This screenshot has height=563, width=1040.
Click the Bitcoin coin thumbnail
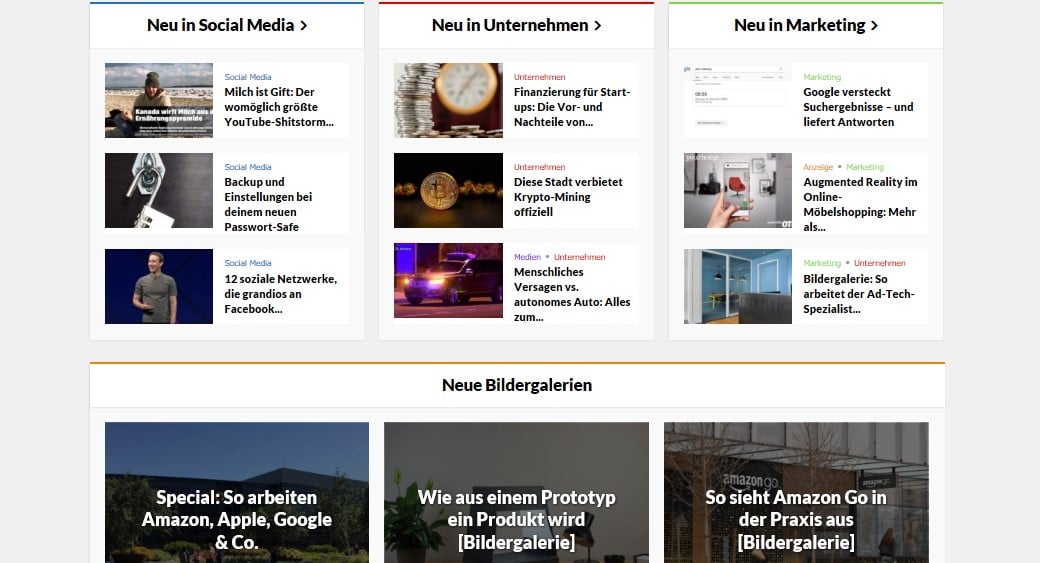click(448, 190)
